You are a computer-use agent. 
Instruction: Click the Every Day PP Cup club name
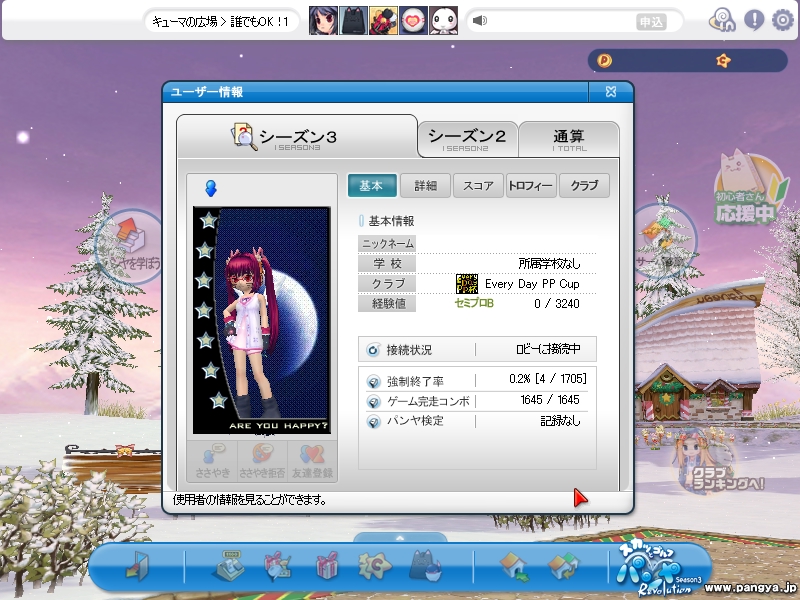click(532, 284)
